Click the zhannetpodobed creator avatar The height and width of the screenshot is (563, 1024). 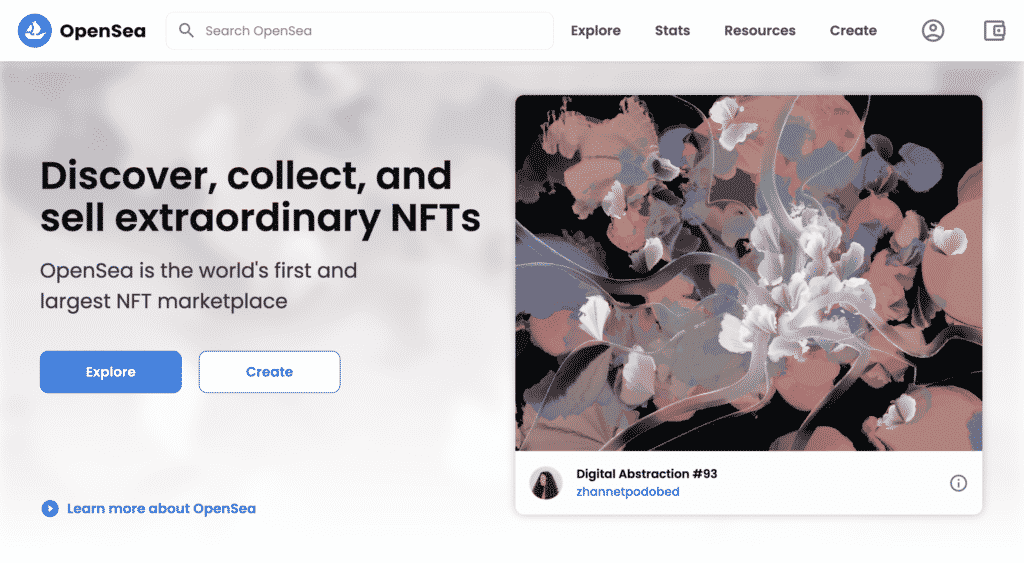(546, 483)
